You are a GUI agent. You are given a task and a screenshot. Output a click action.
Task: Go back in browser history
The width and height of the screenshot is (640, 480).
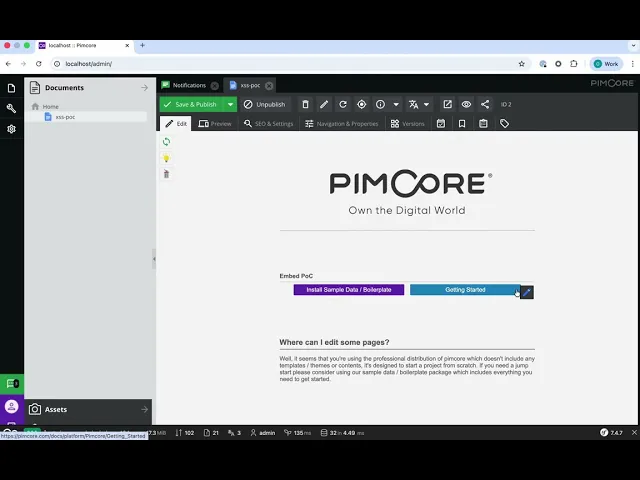coord(9,64)
